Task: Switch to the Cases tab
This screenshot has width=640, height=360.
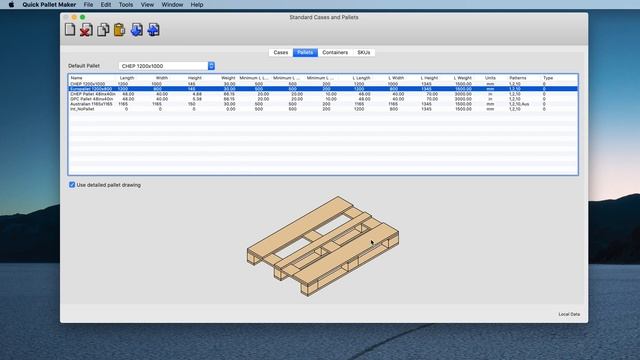Action: (281, 52)
